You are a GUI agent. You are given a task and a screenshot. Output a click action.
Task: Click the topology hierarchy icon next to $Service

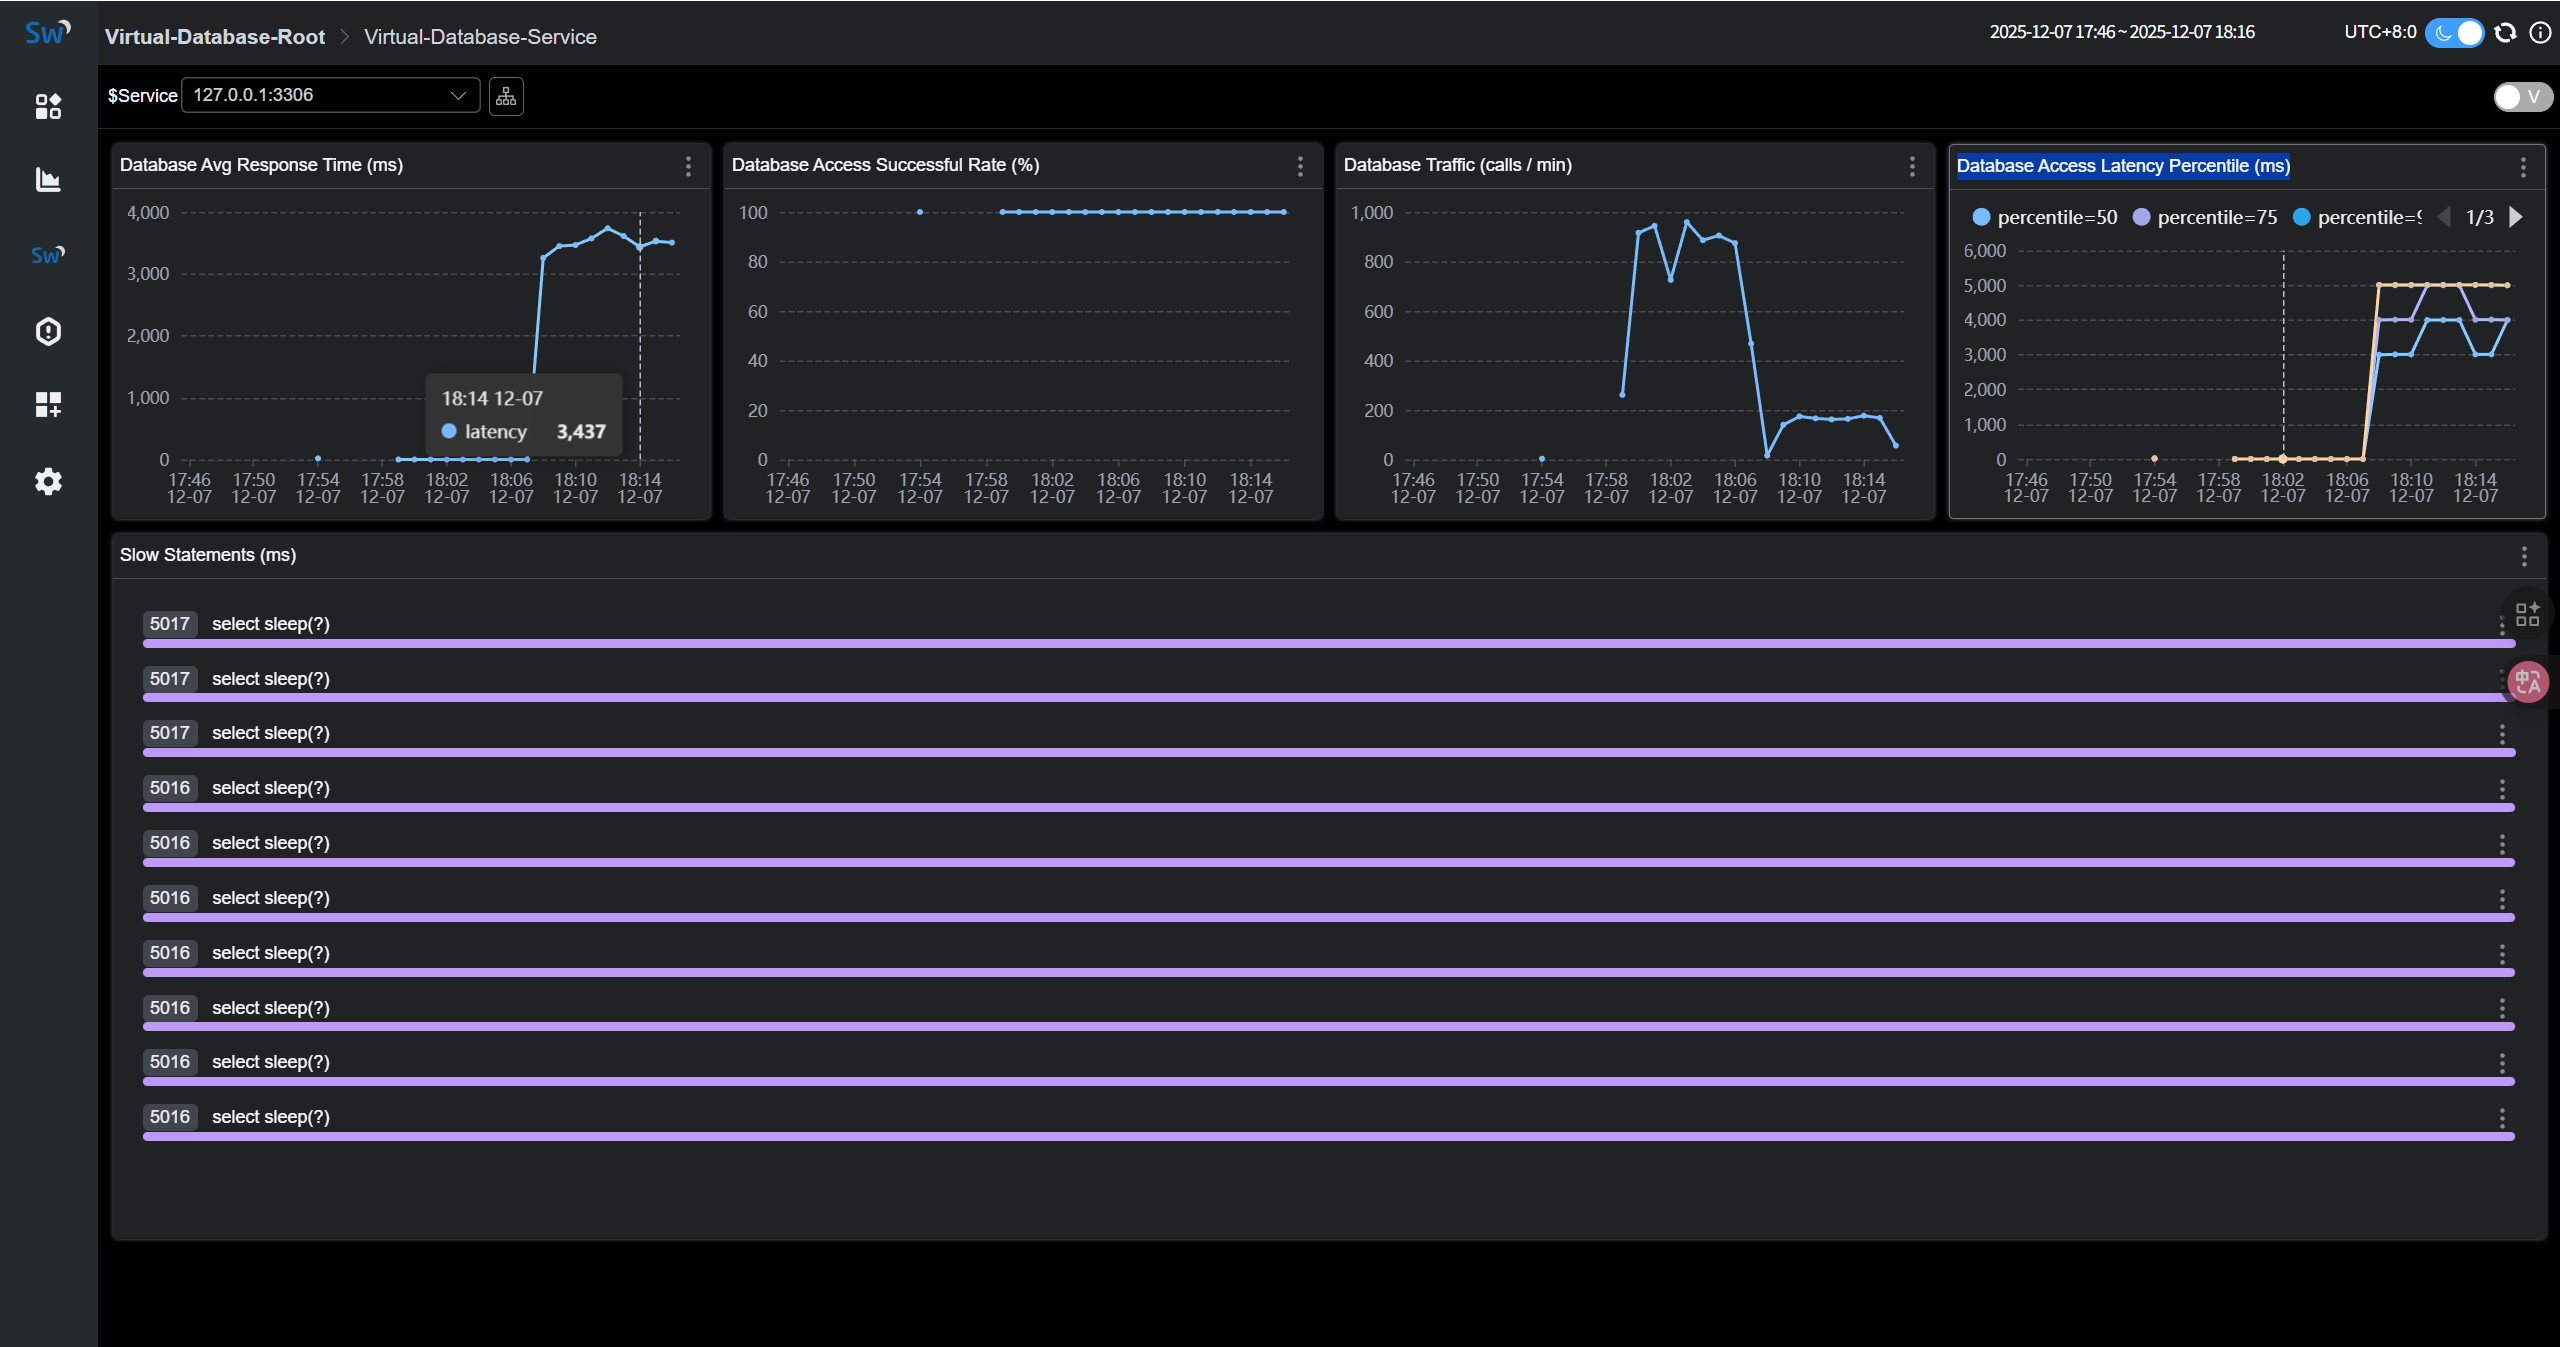[506, 96]
